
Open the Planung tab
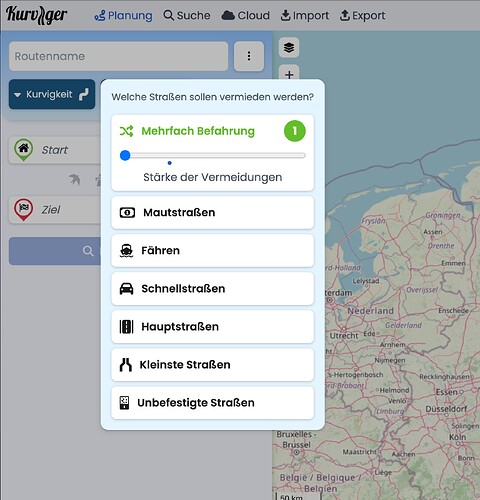123,16
